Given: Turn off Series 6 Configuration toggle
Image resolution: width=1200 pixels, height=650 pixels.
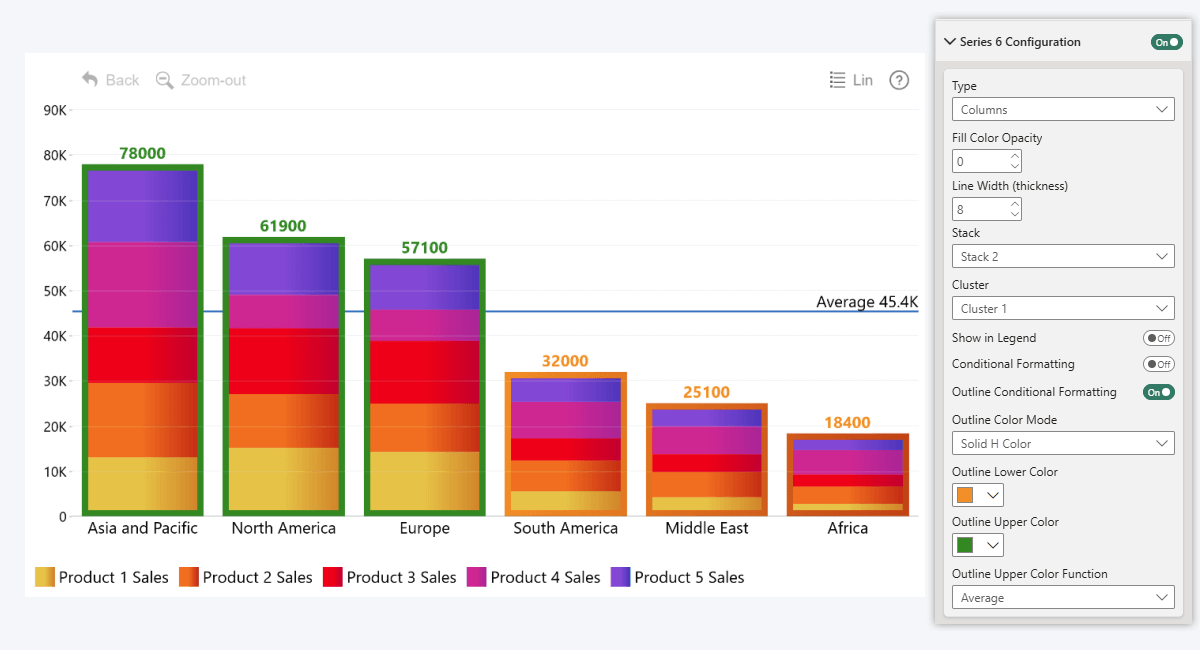Looking at the screenshot, I should click(1166, 42).
